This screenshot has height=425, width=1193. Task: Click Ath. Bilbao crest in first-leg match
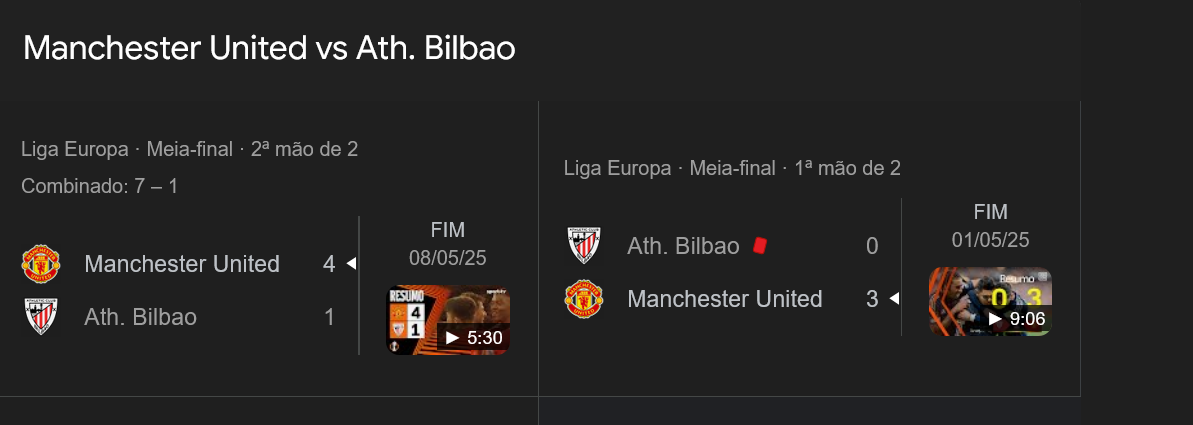click(x=584, y=246)
